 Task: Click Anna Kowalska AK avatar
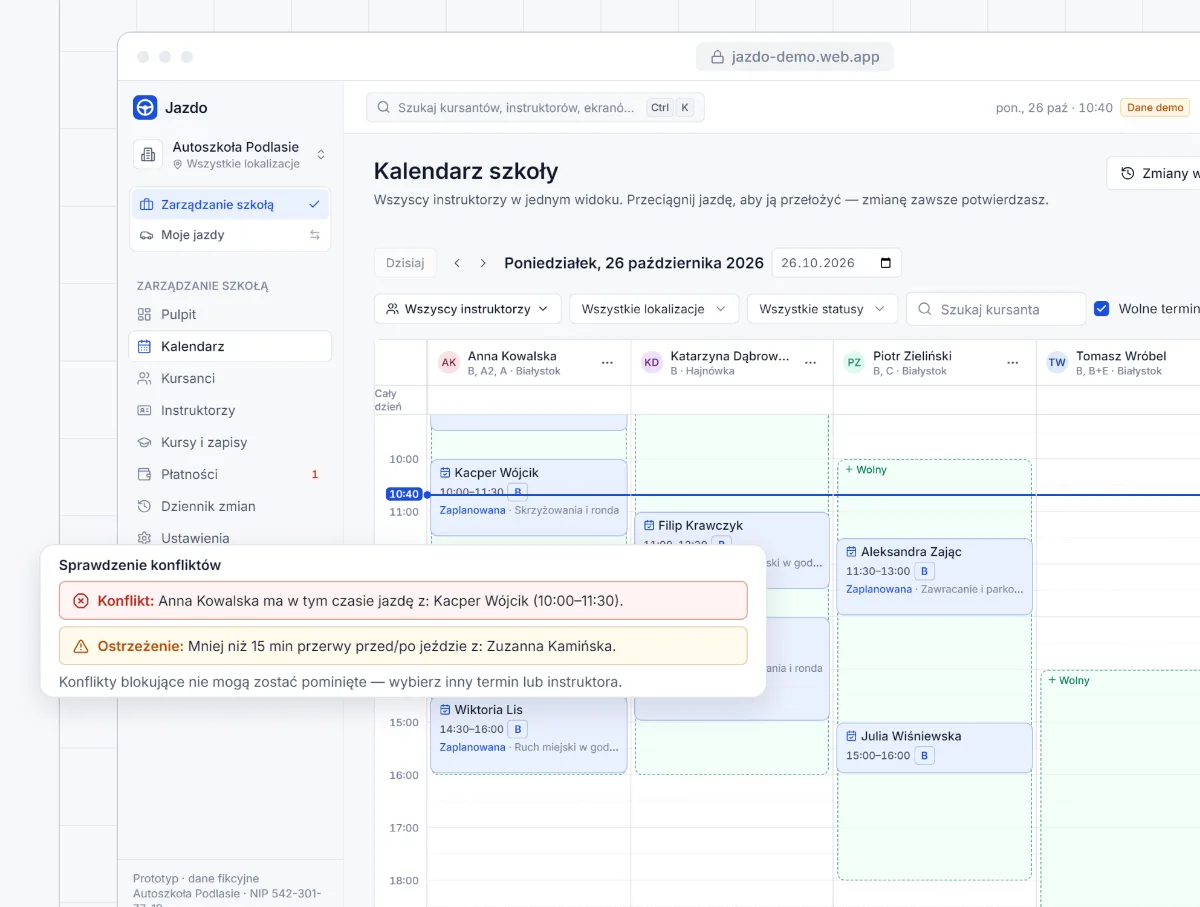pyautogui.click(x=449, y=363)
